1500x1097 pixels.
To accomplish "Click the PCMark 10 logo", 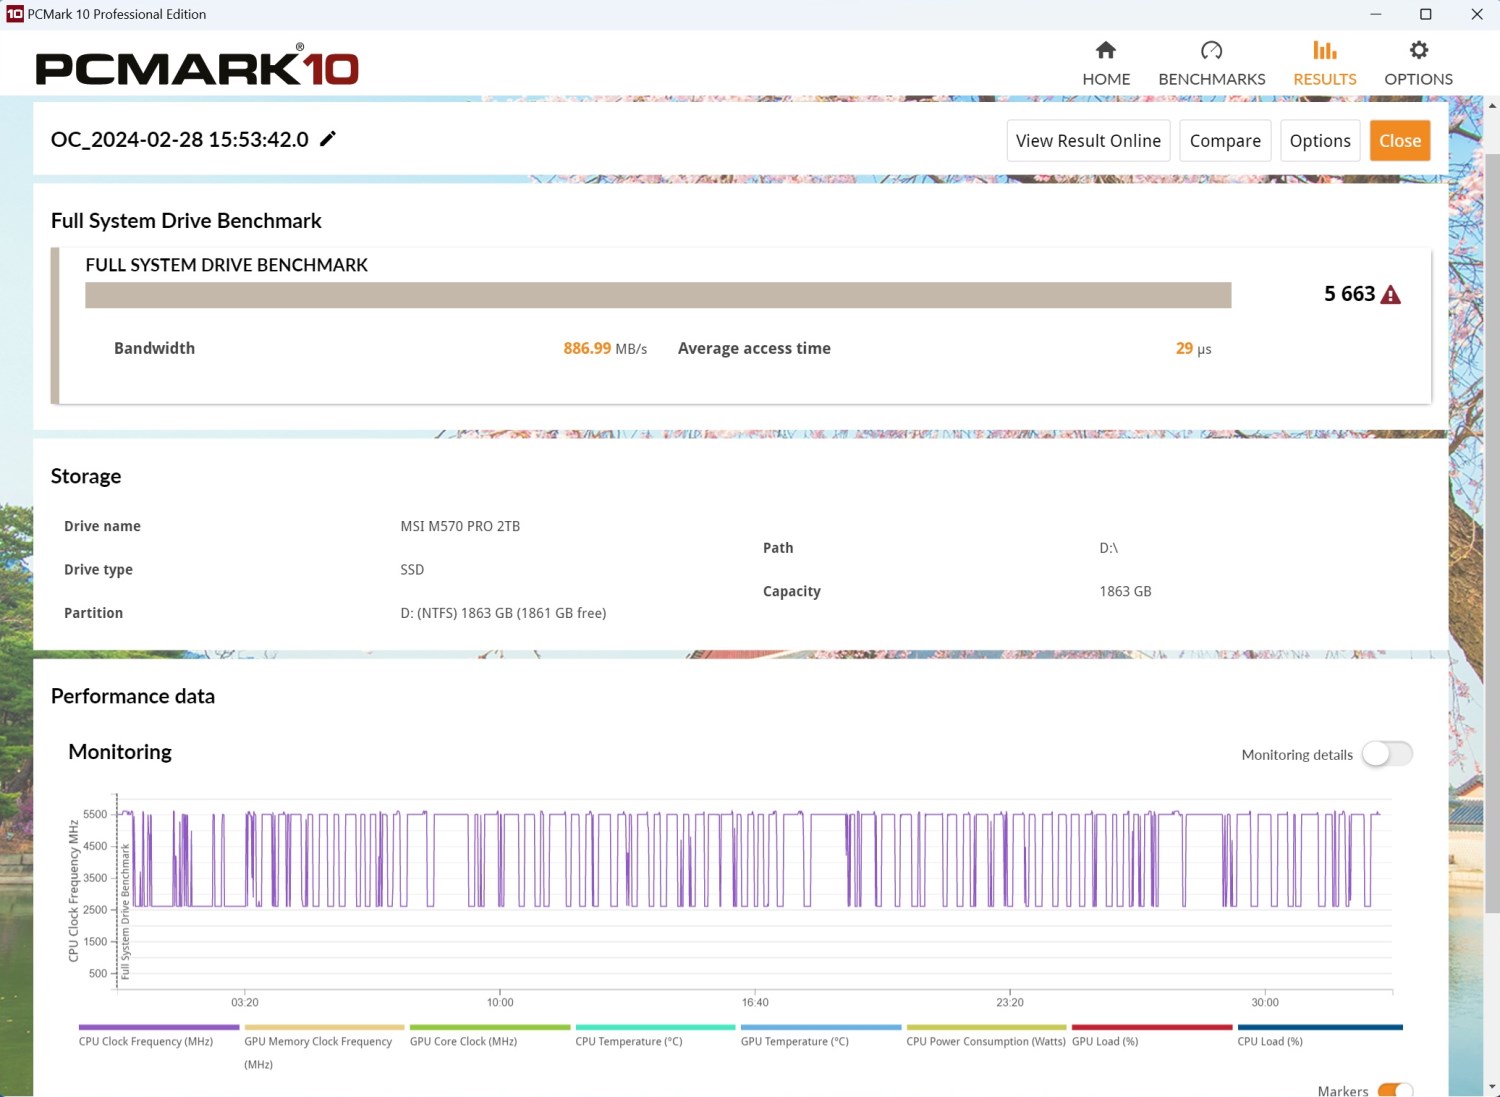I will (x=197, y=66).
